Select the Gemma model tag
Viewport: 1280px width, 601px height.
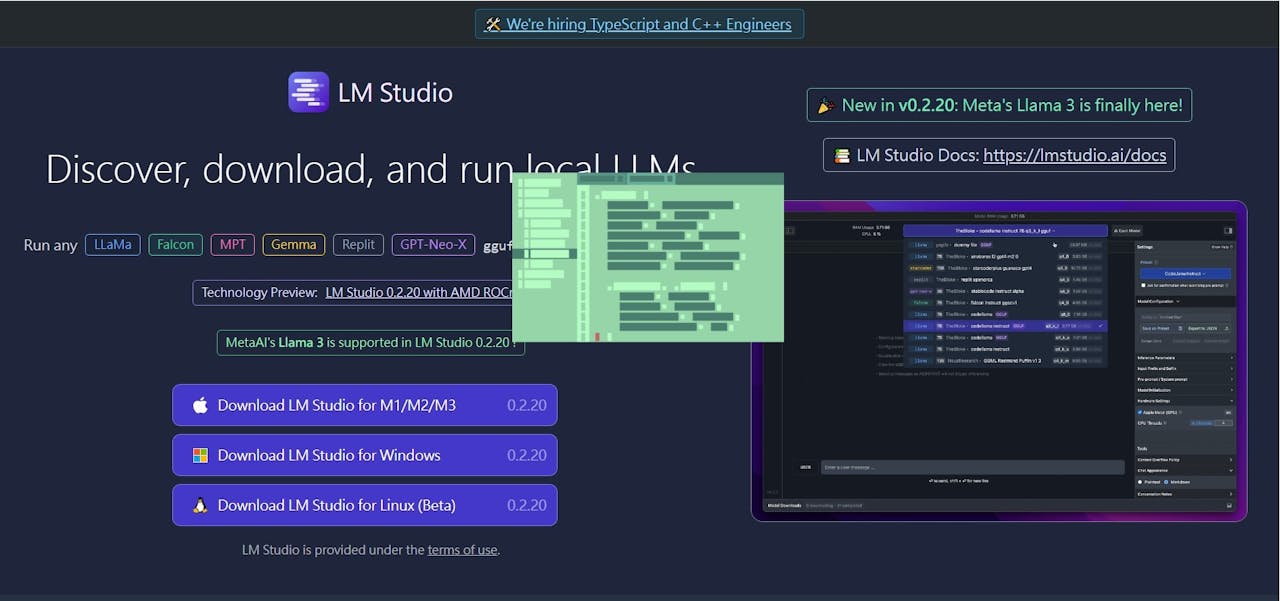click(294, 244)
